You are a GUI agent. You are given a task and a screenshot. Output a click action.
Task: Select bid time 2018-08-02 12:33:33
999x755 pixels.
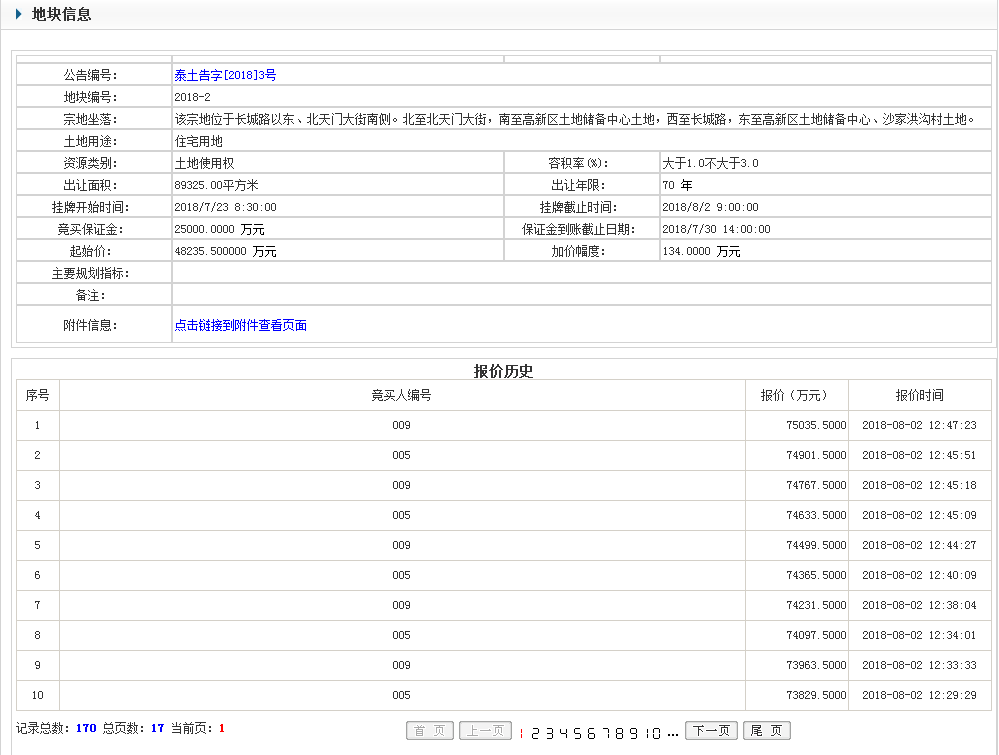point(919,665)
